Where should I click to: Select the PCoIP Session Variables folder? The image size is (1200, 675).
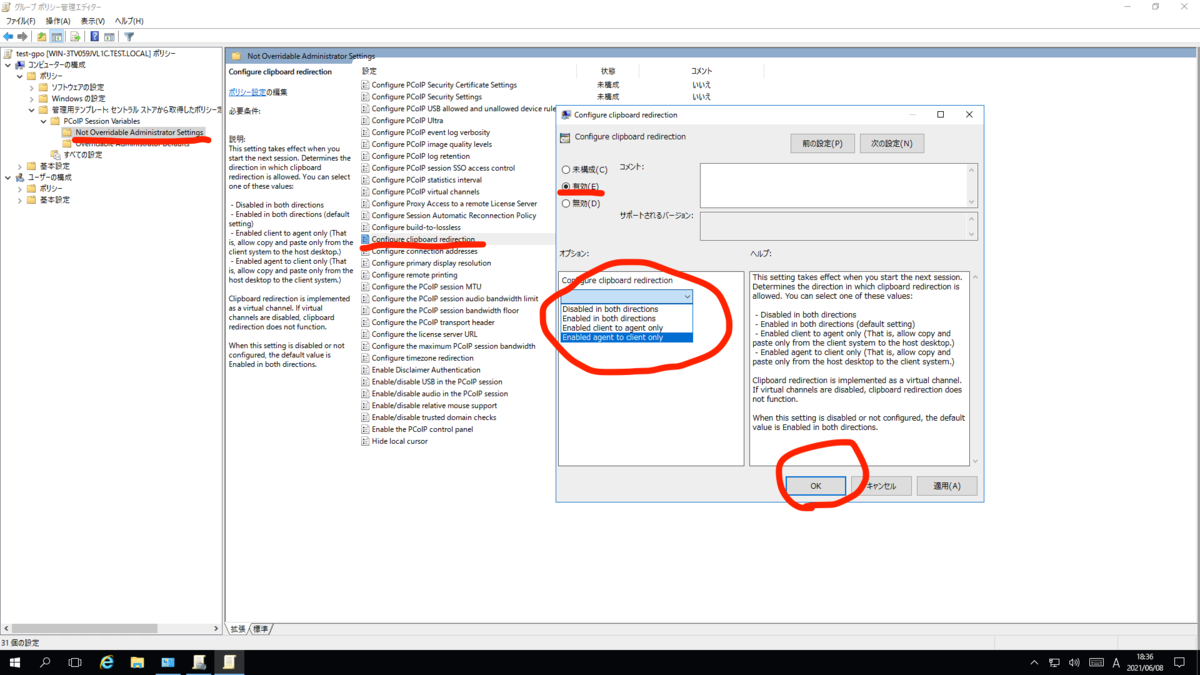[102, 121]
